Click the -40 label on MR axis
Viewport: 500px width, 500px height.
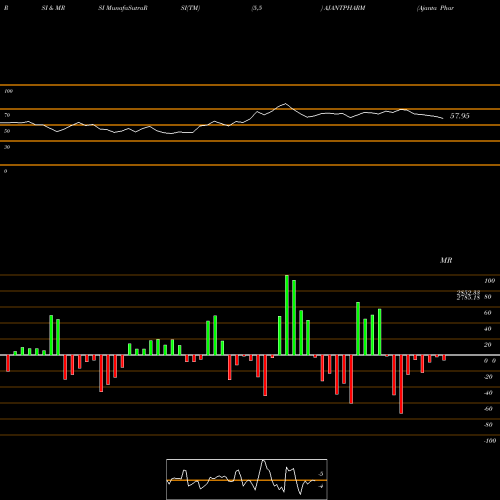pos(488,393)
